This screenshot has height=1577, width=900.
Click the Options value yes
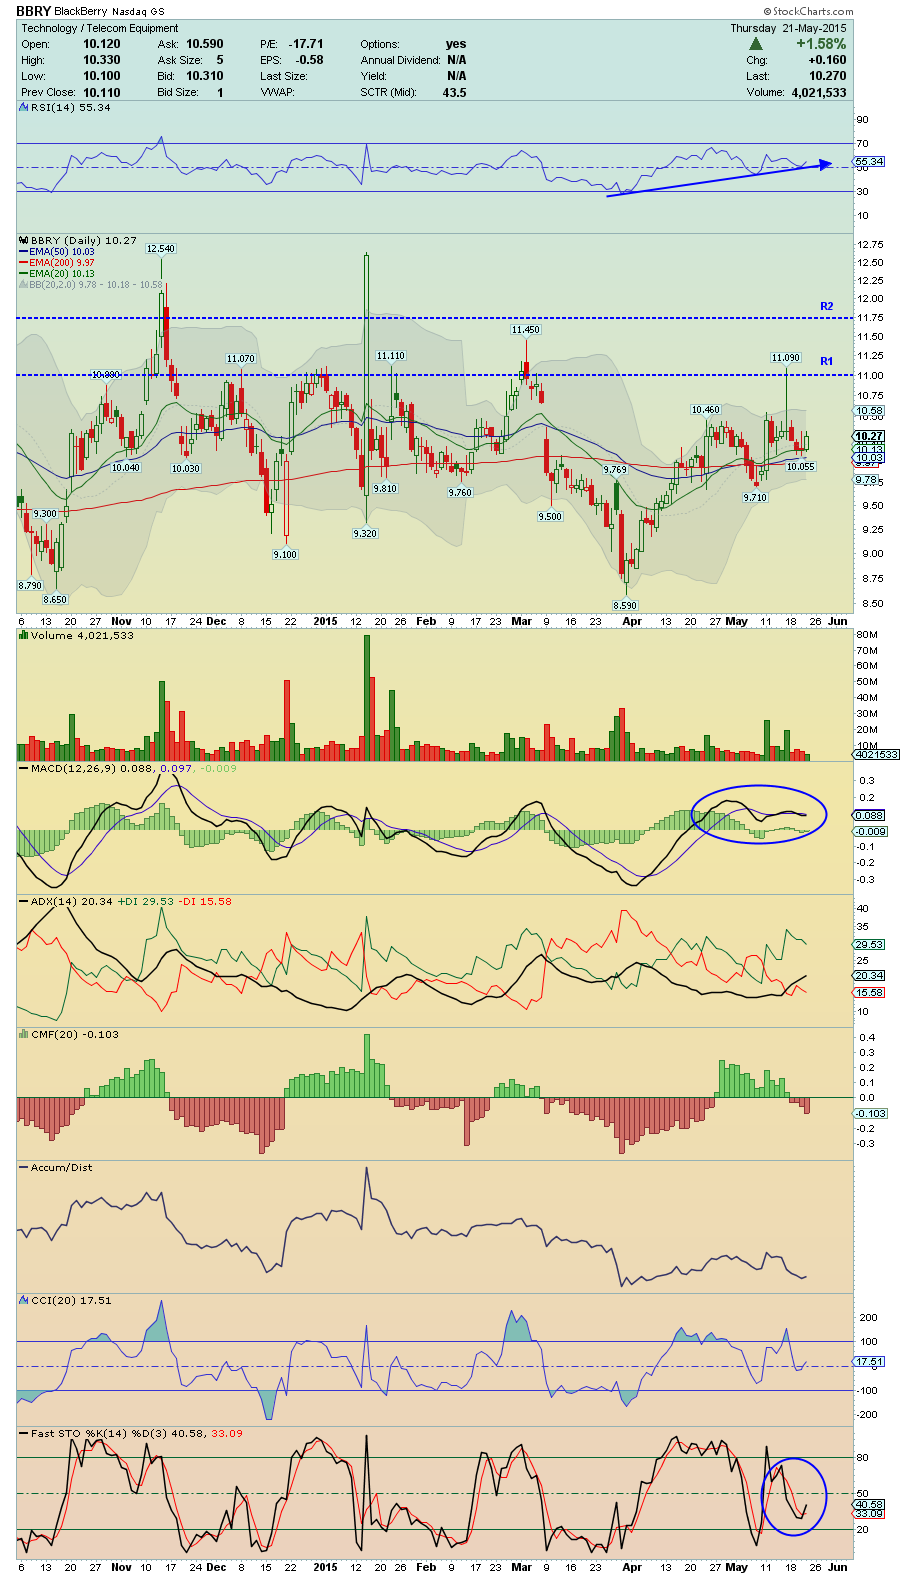456,44
